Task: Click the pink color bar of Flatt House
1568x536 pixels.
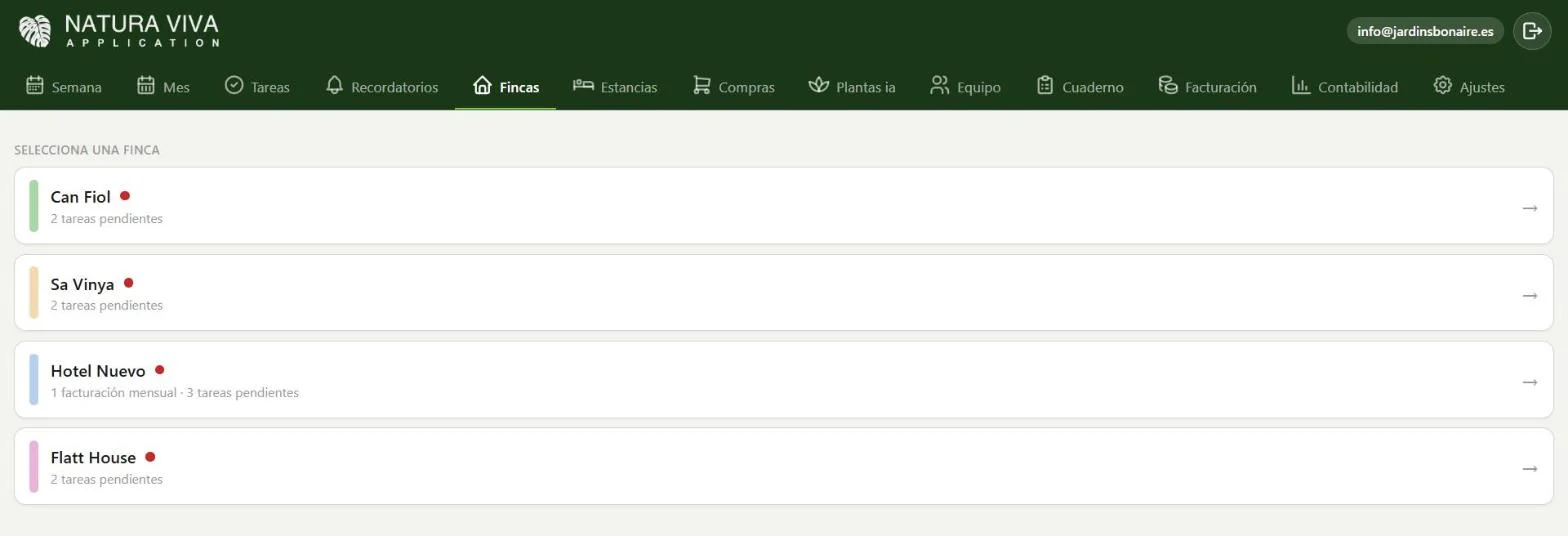Action: (34, 466)
